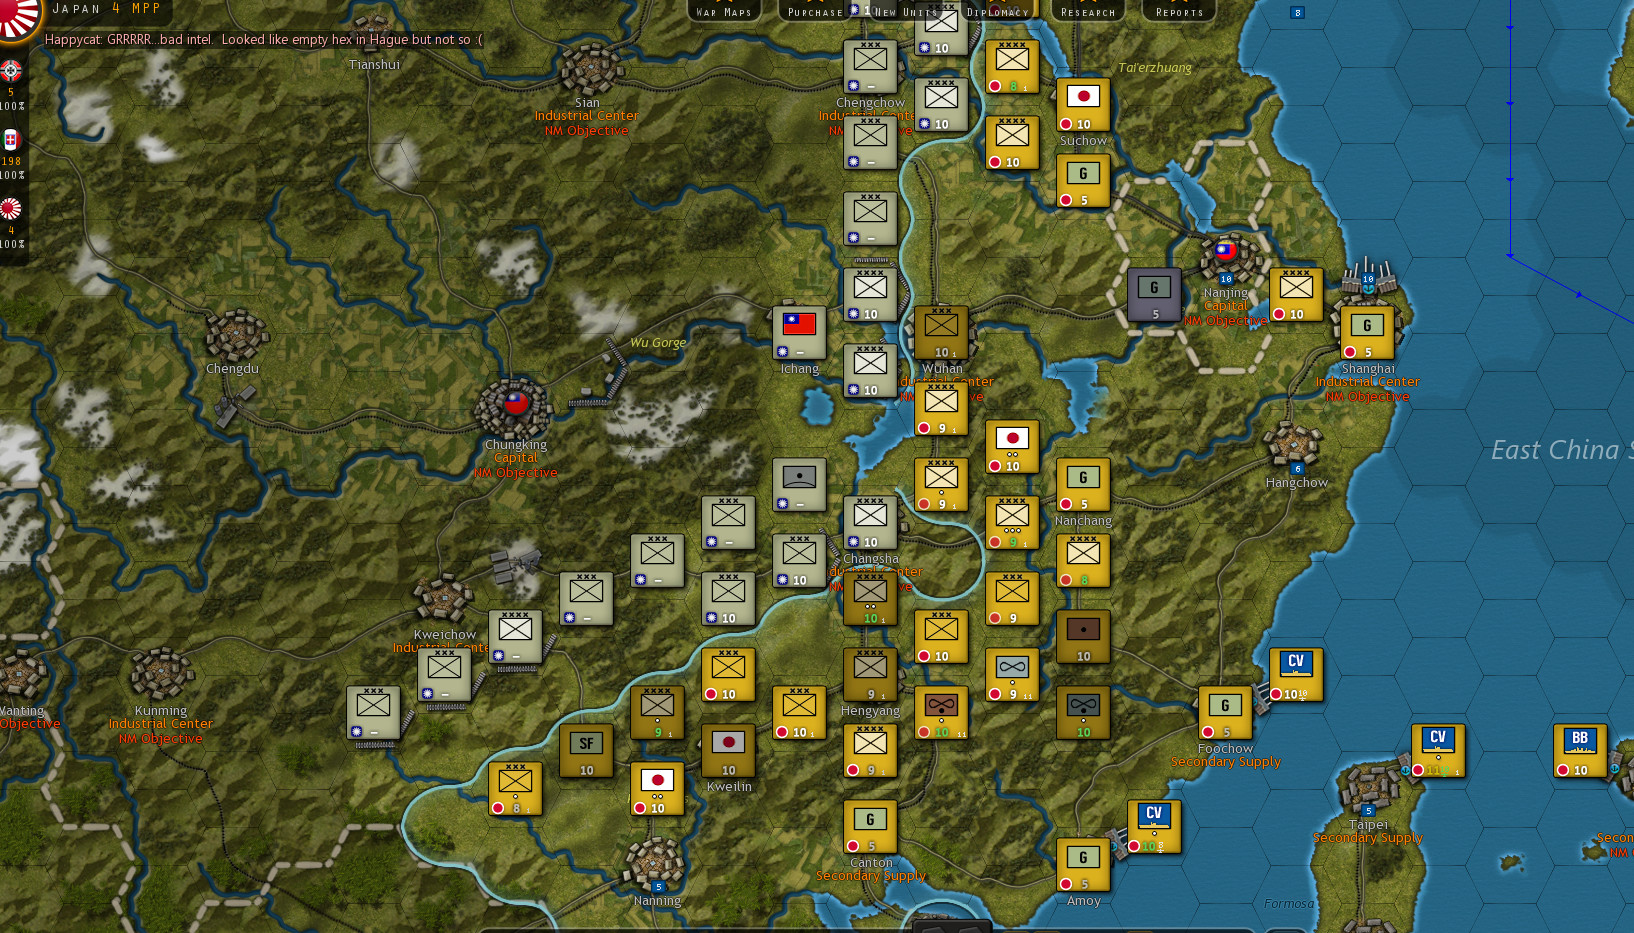Click the Happycat chat message

point(264,40)
